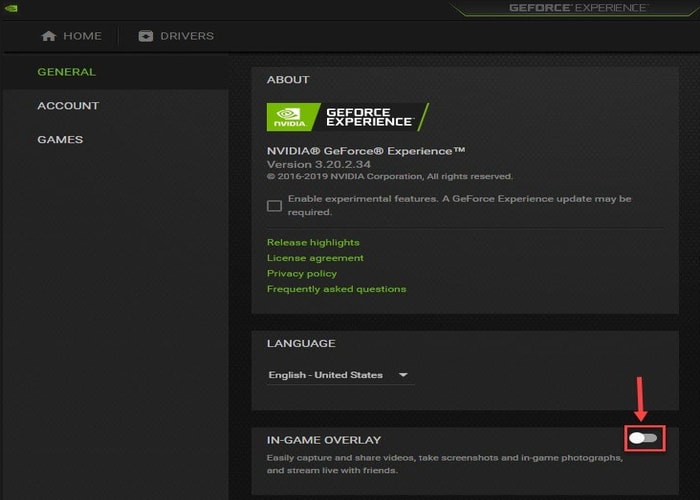This screenshot has width=700, height=500.
Task: Select GAMES in the settings sidebar
Action: pos(60,140)
